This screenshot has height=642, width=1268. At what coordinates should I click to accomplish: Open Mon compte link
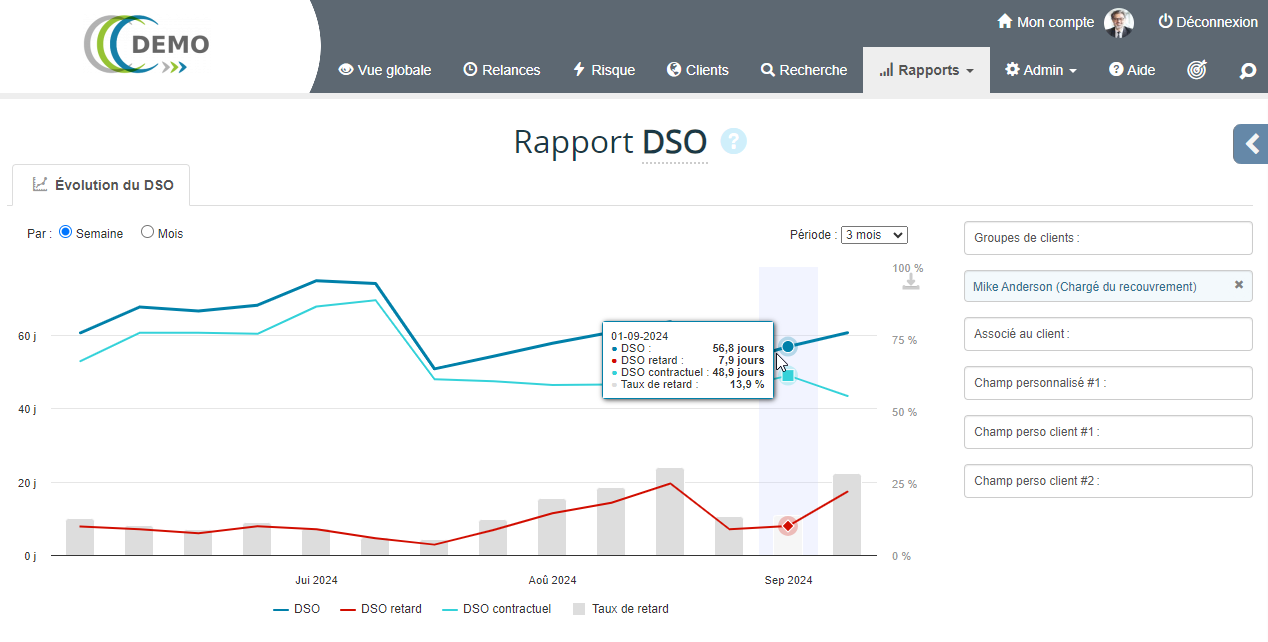coord(1046,22)
